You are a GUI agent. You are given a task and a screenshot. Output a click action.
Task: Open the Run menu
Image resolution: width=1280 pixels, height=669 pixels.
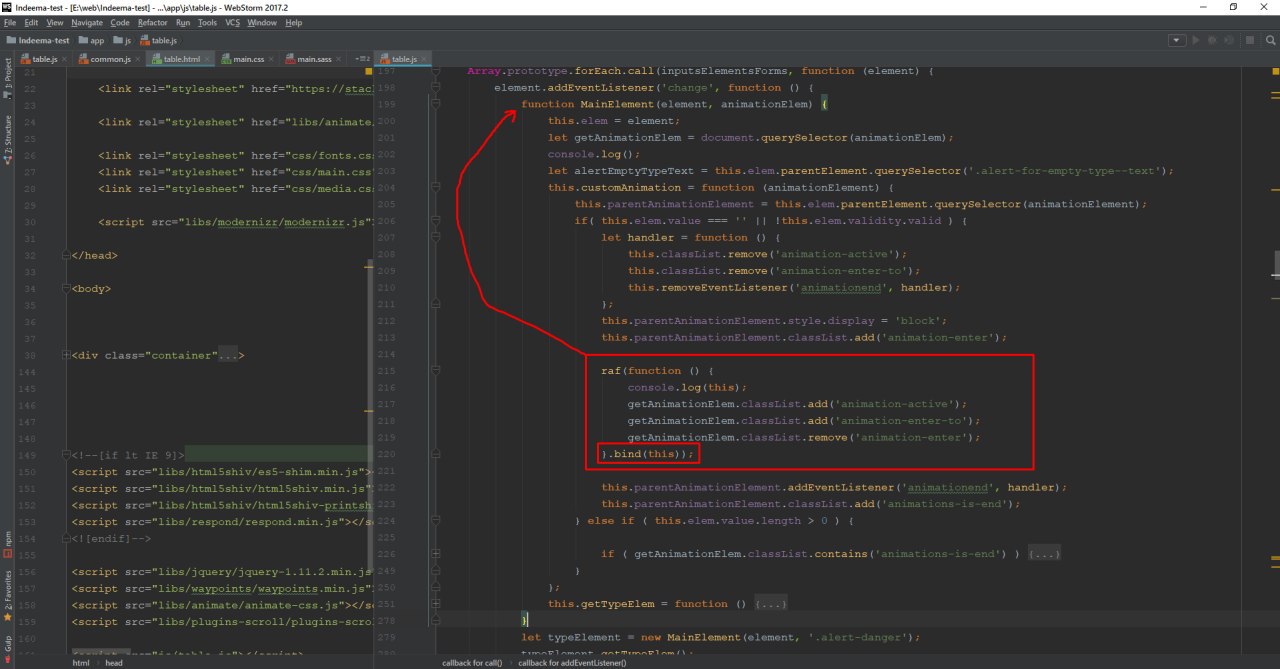(183, 22)
